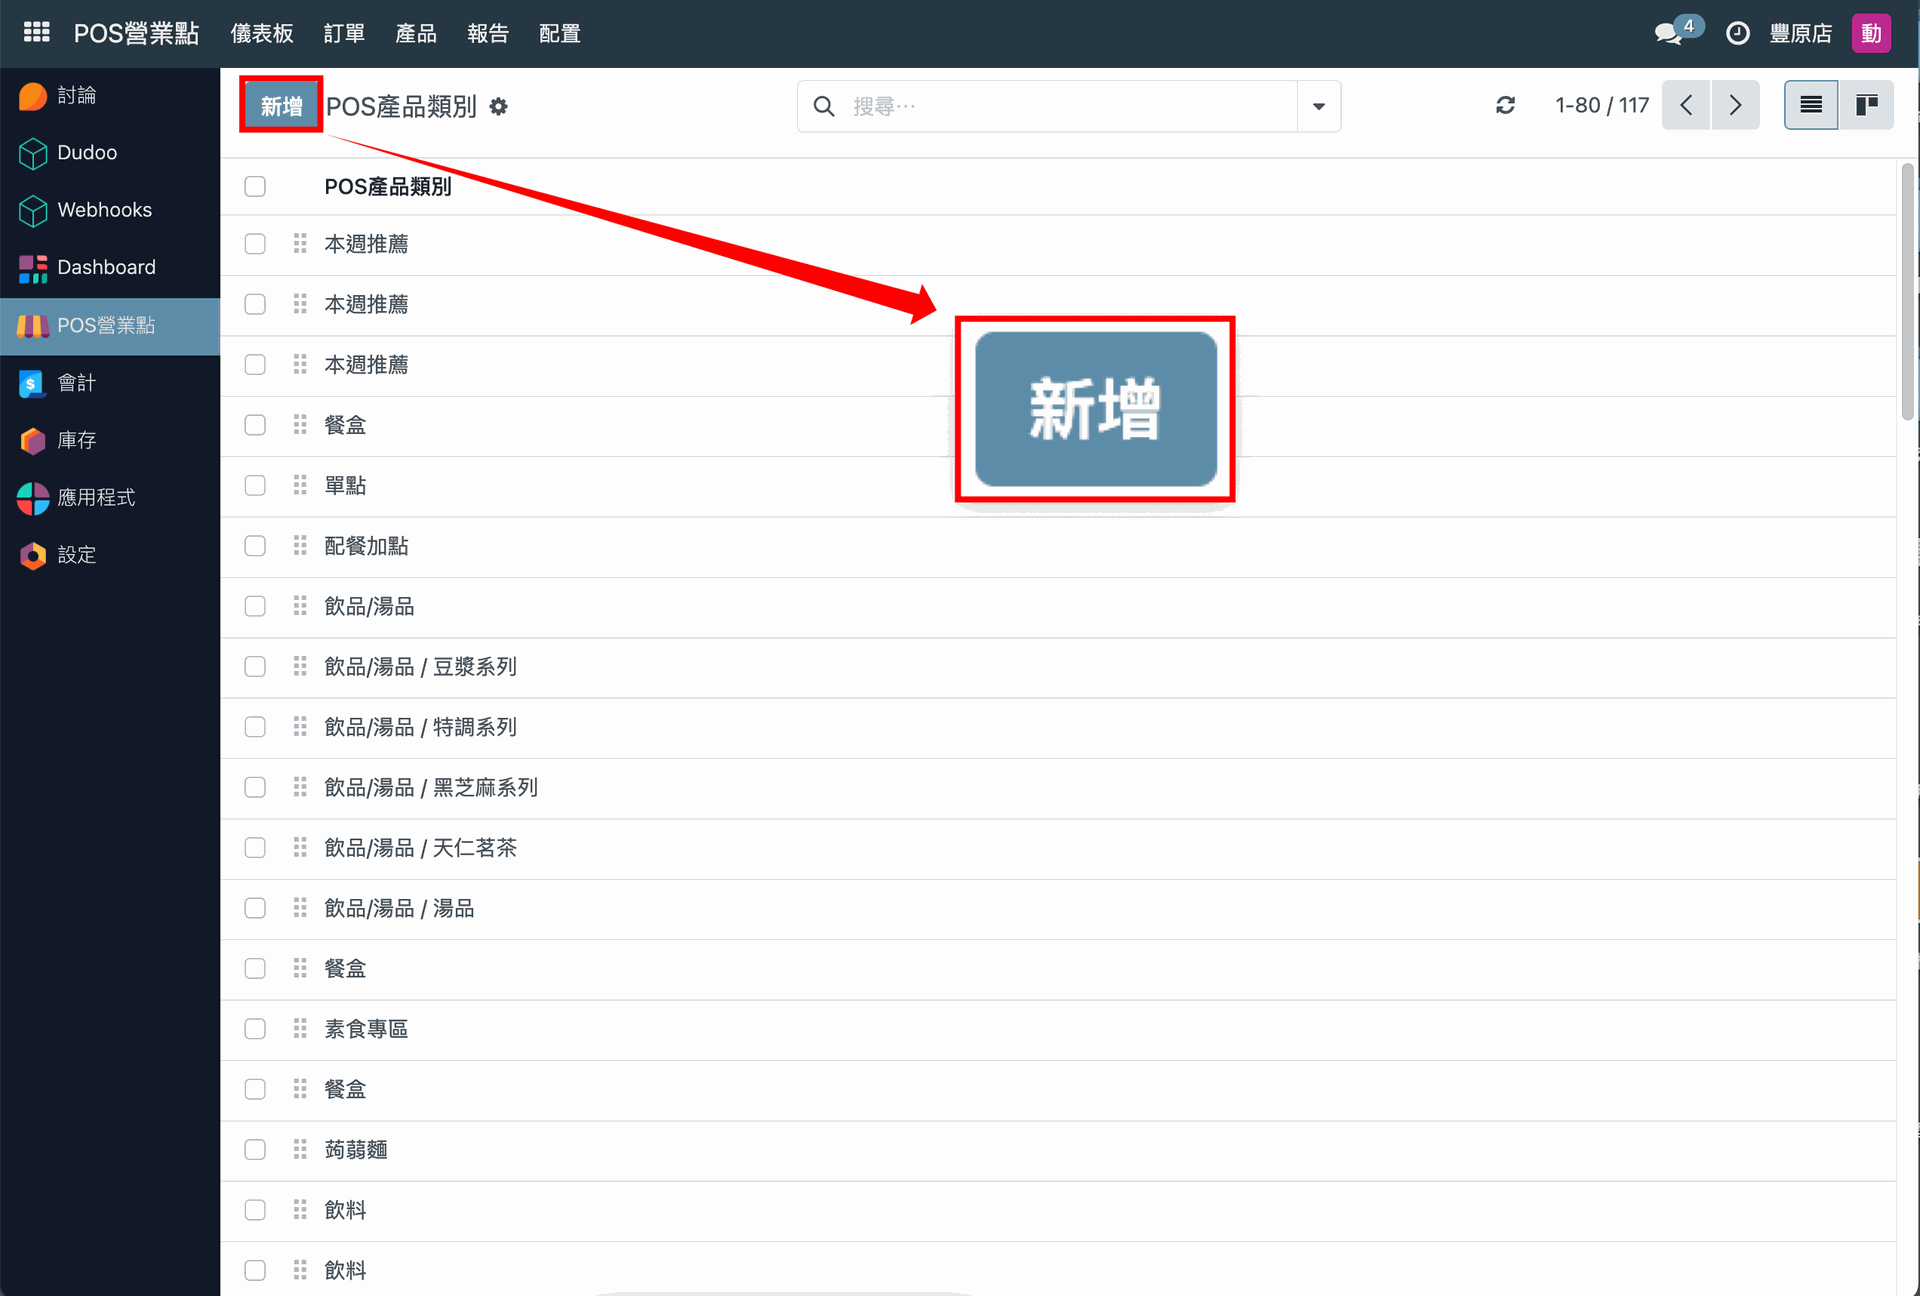Check the 素食專區 row checkbox
1920x1296 pixels.
[255, 1029]
